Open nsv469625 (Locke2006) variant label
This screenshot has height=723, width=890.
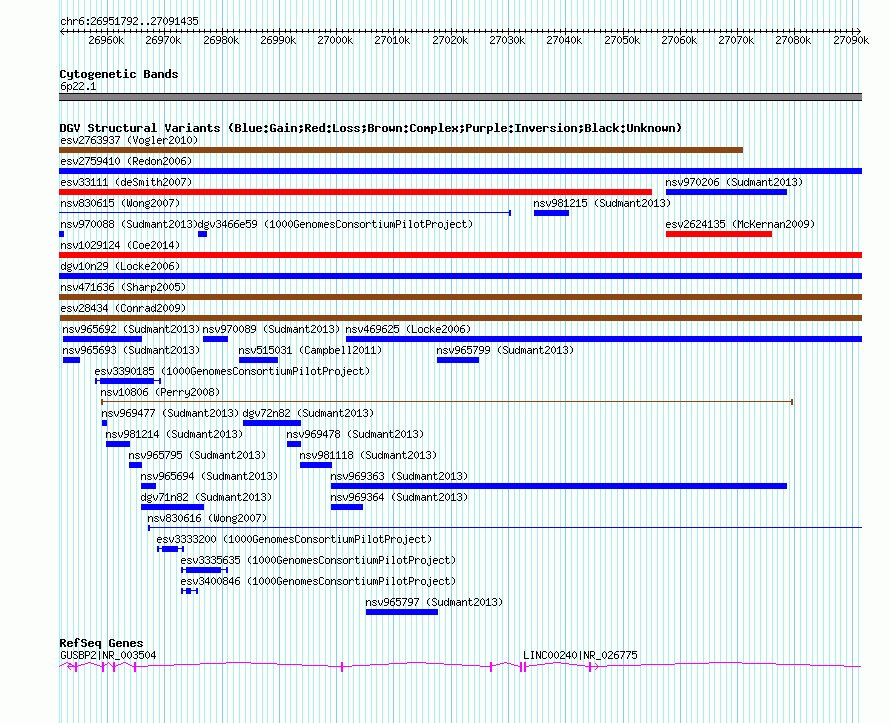[x=408, y=329]
